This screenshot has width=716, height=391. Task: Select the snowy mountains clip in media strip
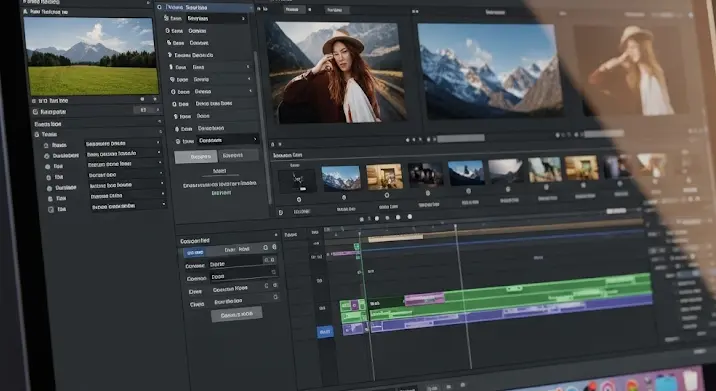pyautogui.click(x=341, y=178)
